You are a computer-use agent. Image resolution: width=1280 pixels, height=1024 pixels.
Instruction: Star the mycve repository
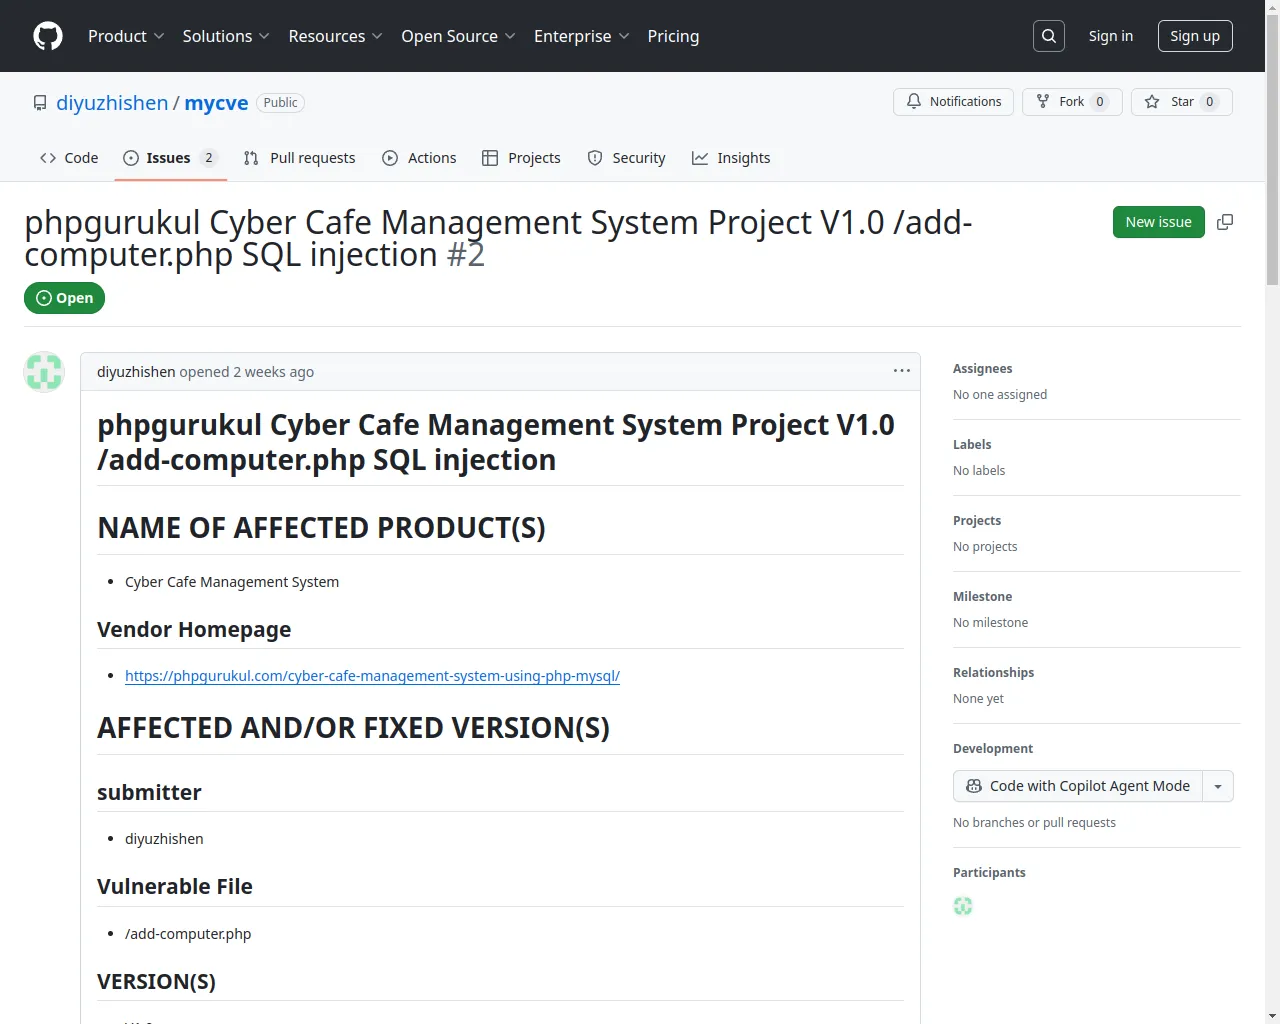[1182, 102]
